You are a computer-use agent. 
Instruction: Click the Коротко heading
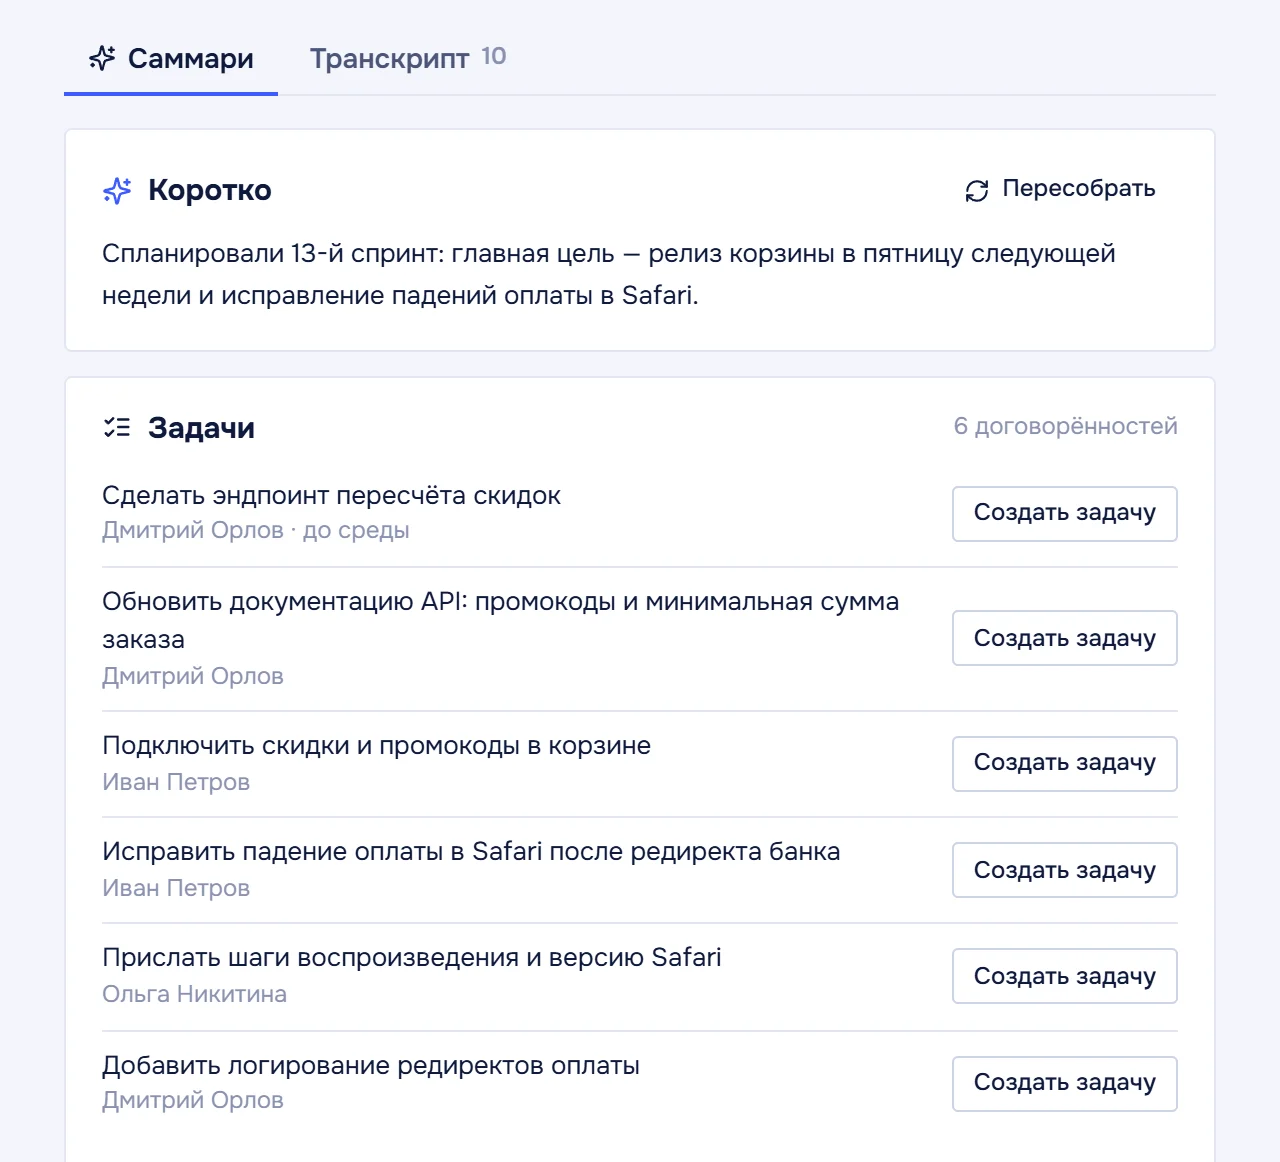point(210,190)
